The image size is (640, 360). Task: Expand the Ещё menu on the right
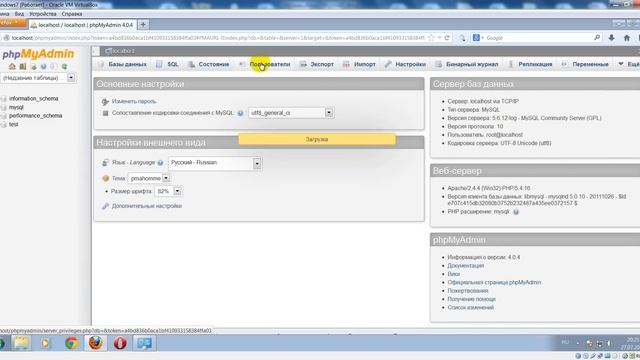point(629,64)
